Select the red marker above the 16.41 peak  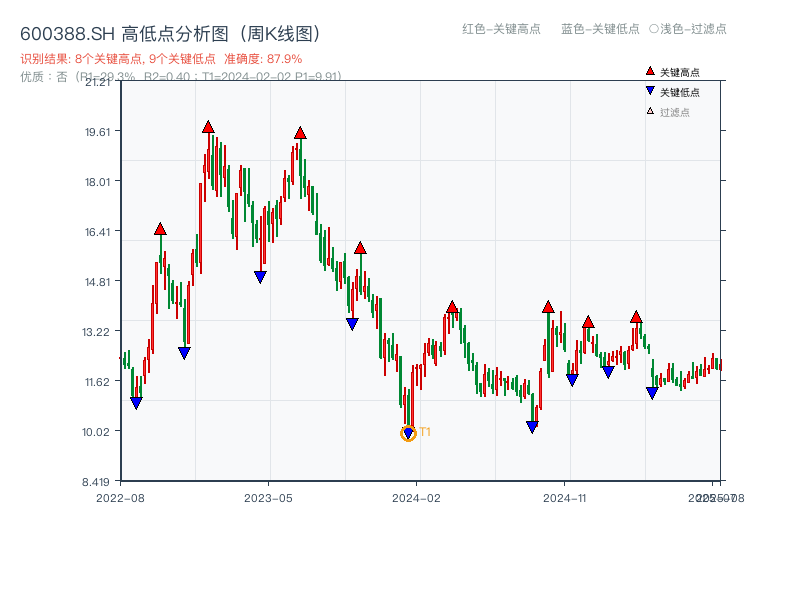coord(160,228)
